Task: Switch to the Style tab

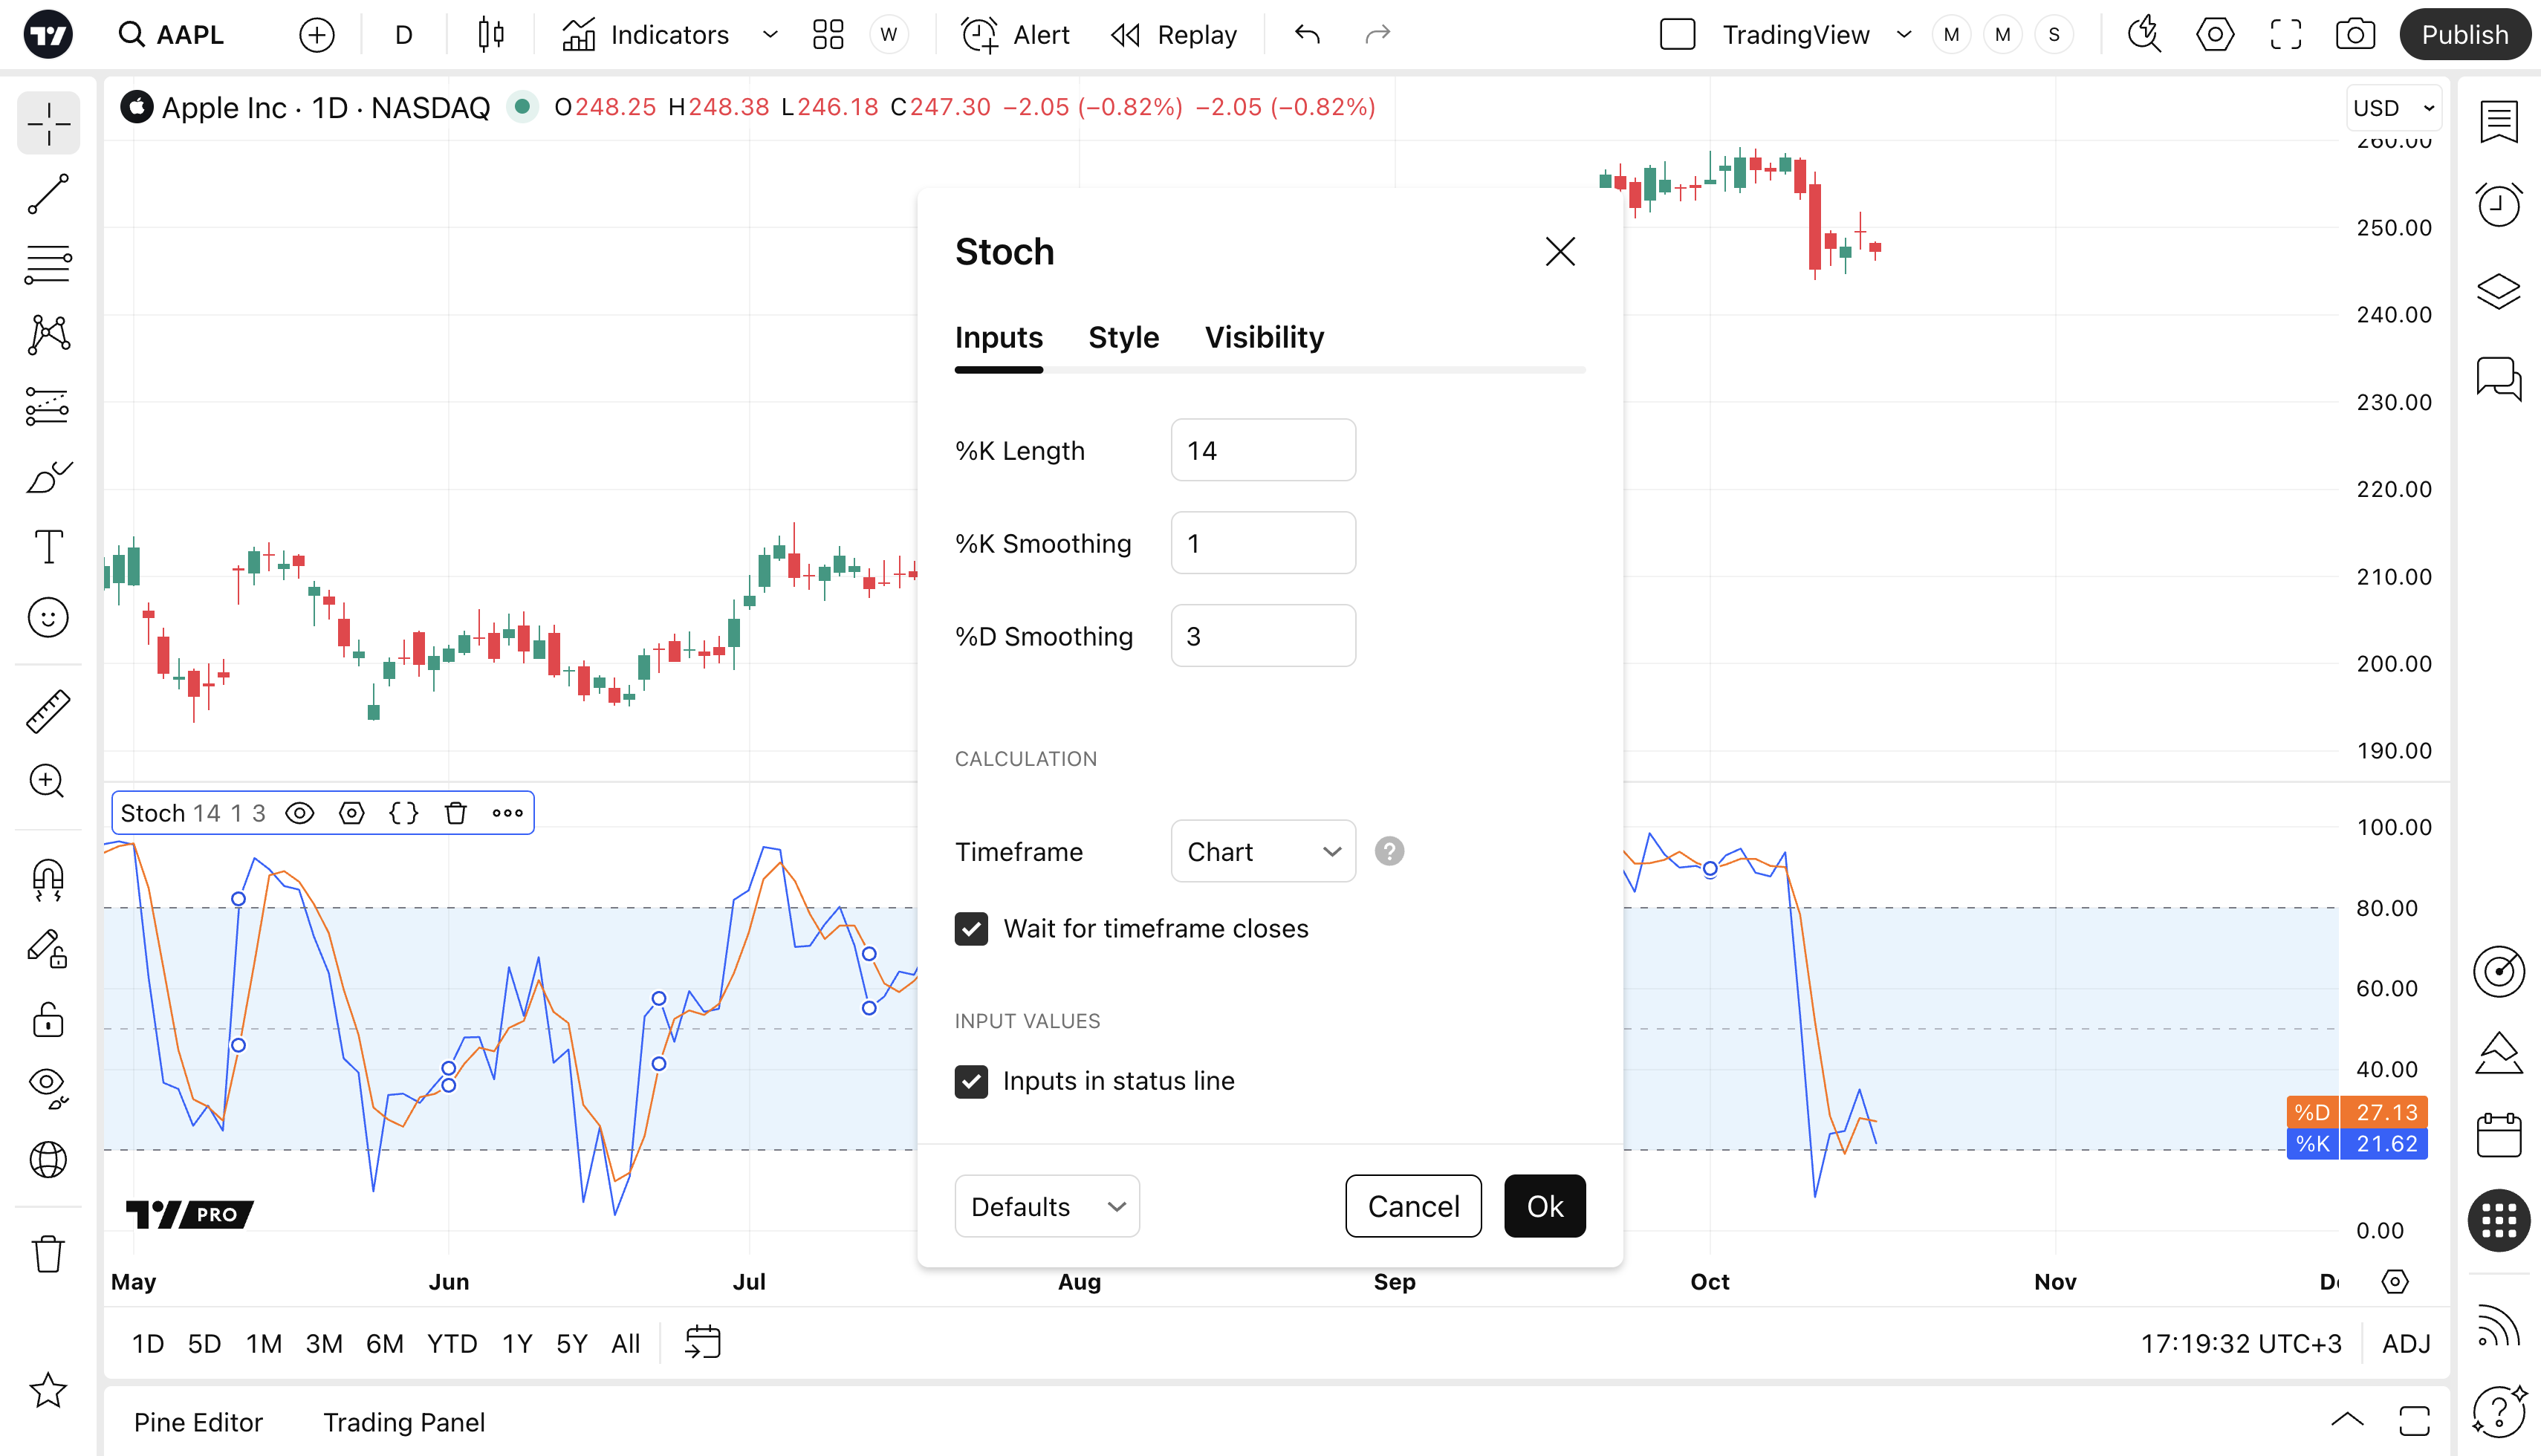Action: click(x=1123, y=338)
